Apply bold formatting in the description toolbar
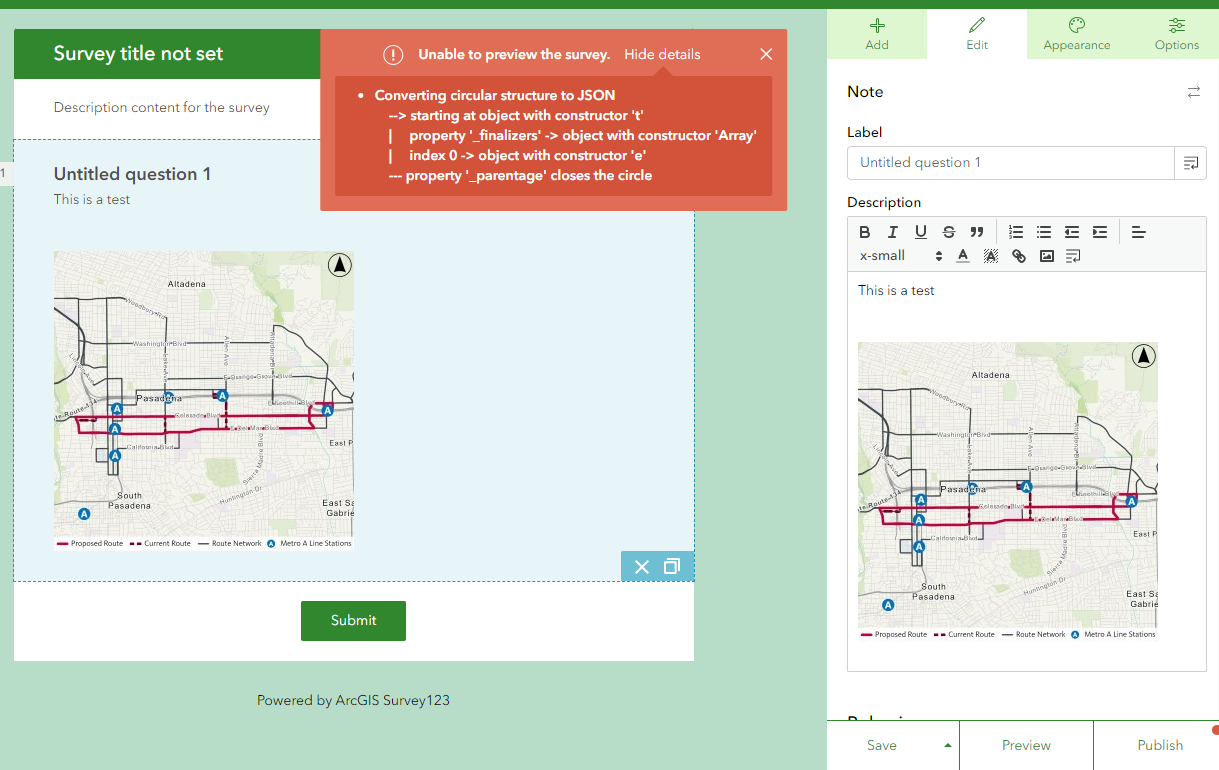 tap(865, 232)
